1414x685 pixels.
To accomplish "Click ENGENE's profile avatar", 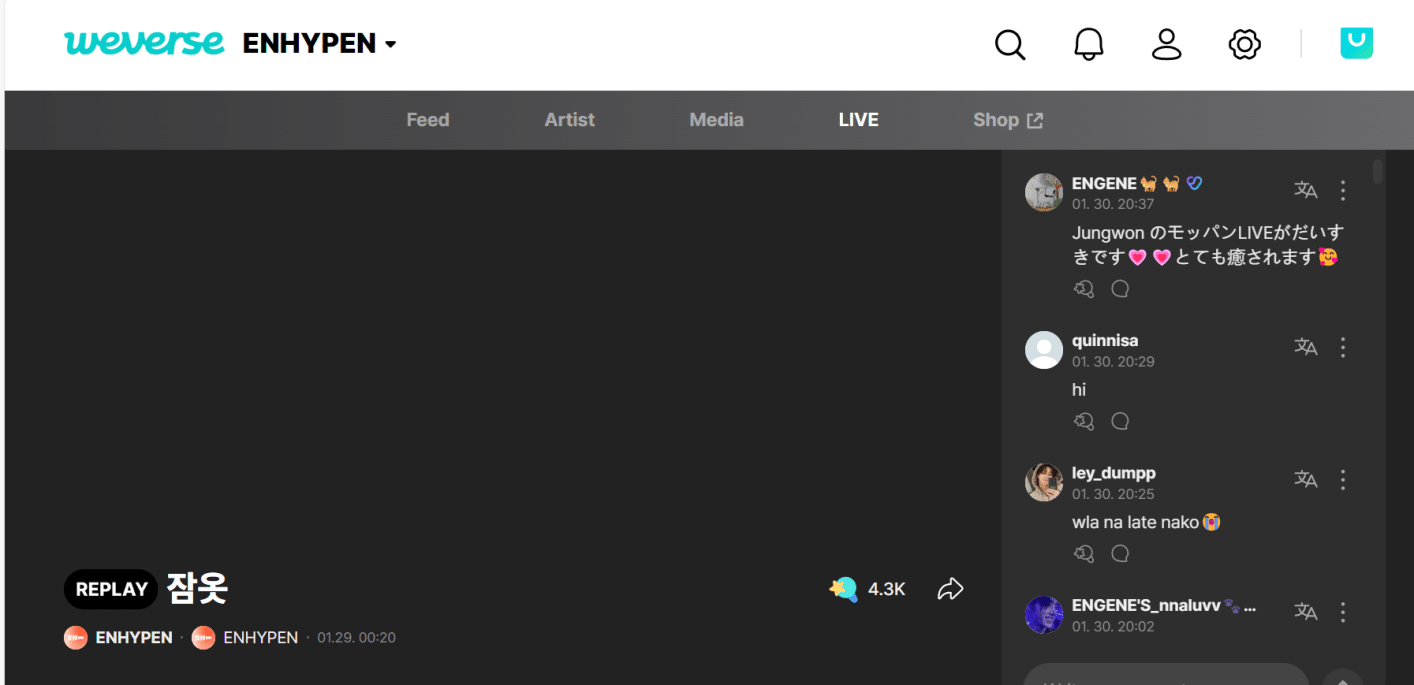I will tap(1044, 192).
